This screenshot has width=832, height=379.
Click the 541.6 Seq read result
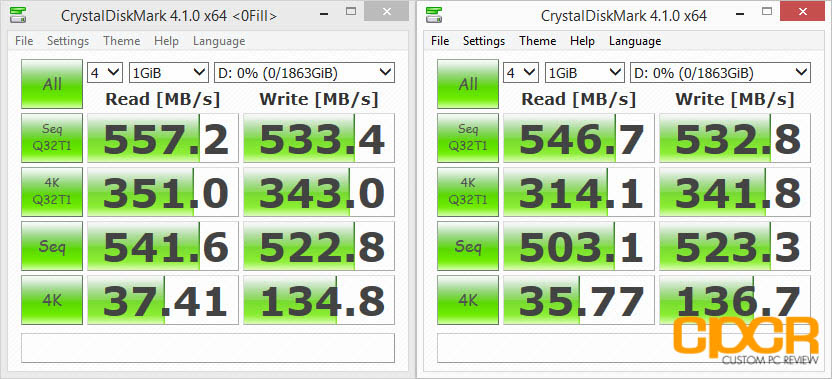coord(163,246)
